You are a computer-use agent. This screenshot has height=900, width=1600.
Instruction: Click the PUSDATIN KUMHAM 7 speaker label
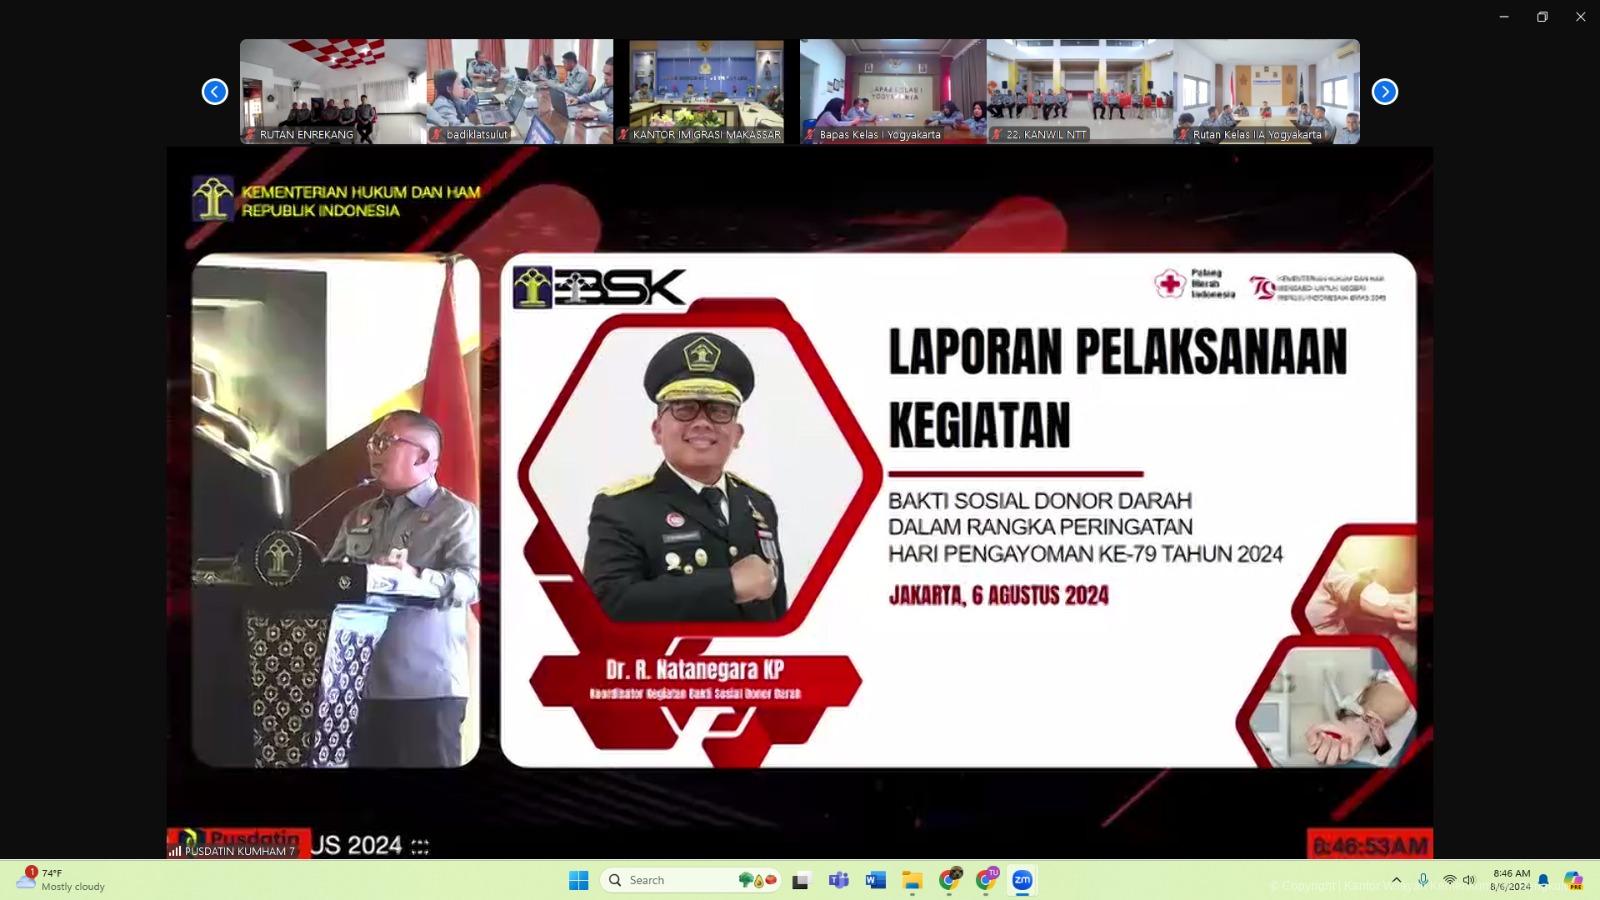(x=234, y=851)
